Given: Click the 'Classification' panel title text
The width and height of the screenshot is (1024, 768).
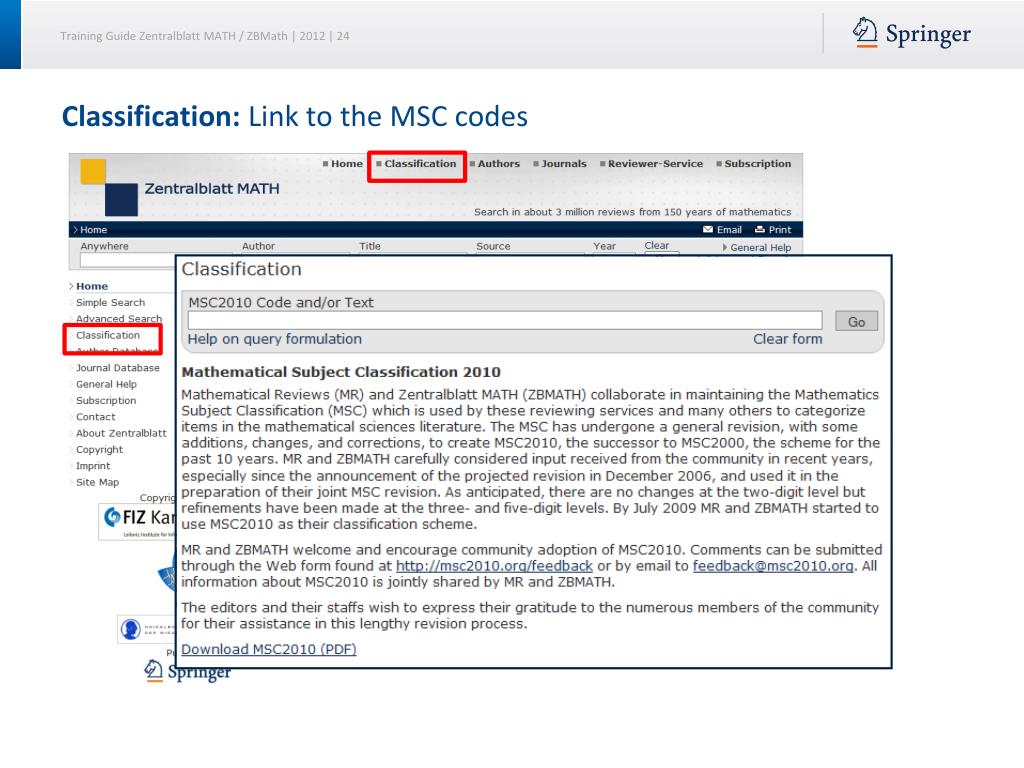Looking at the screenshot, I should pos(242,269).
